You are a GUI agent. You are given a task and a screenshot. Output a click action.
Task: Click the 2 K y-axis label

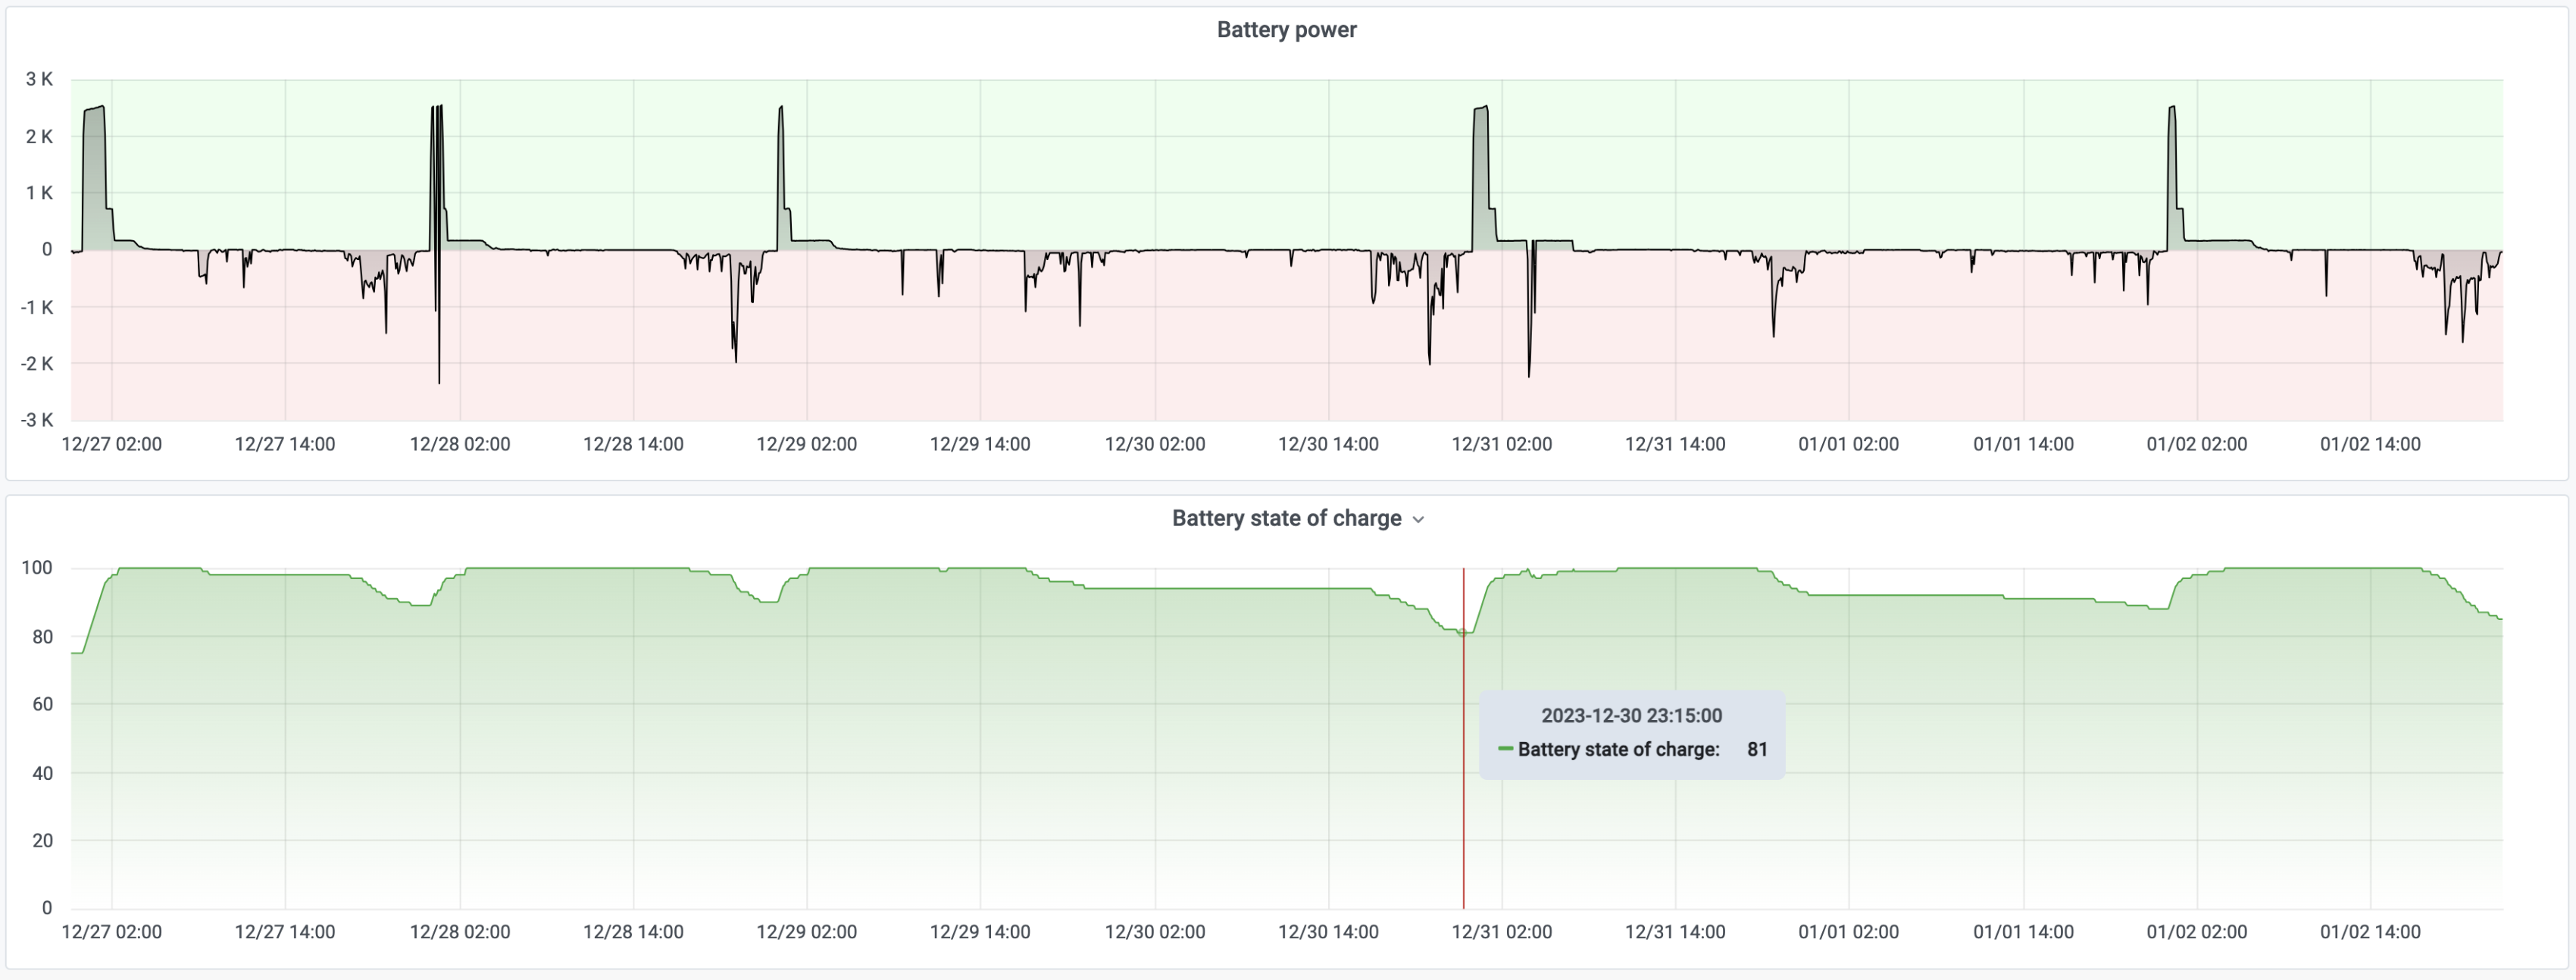40,136
